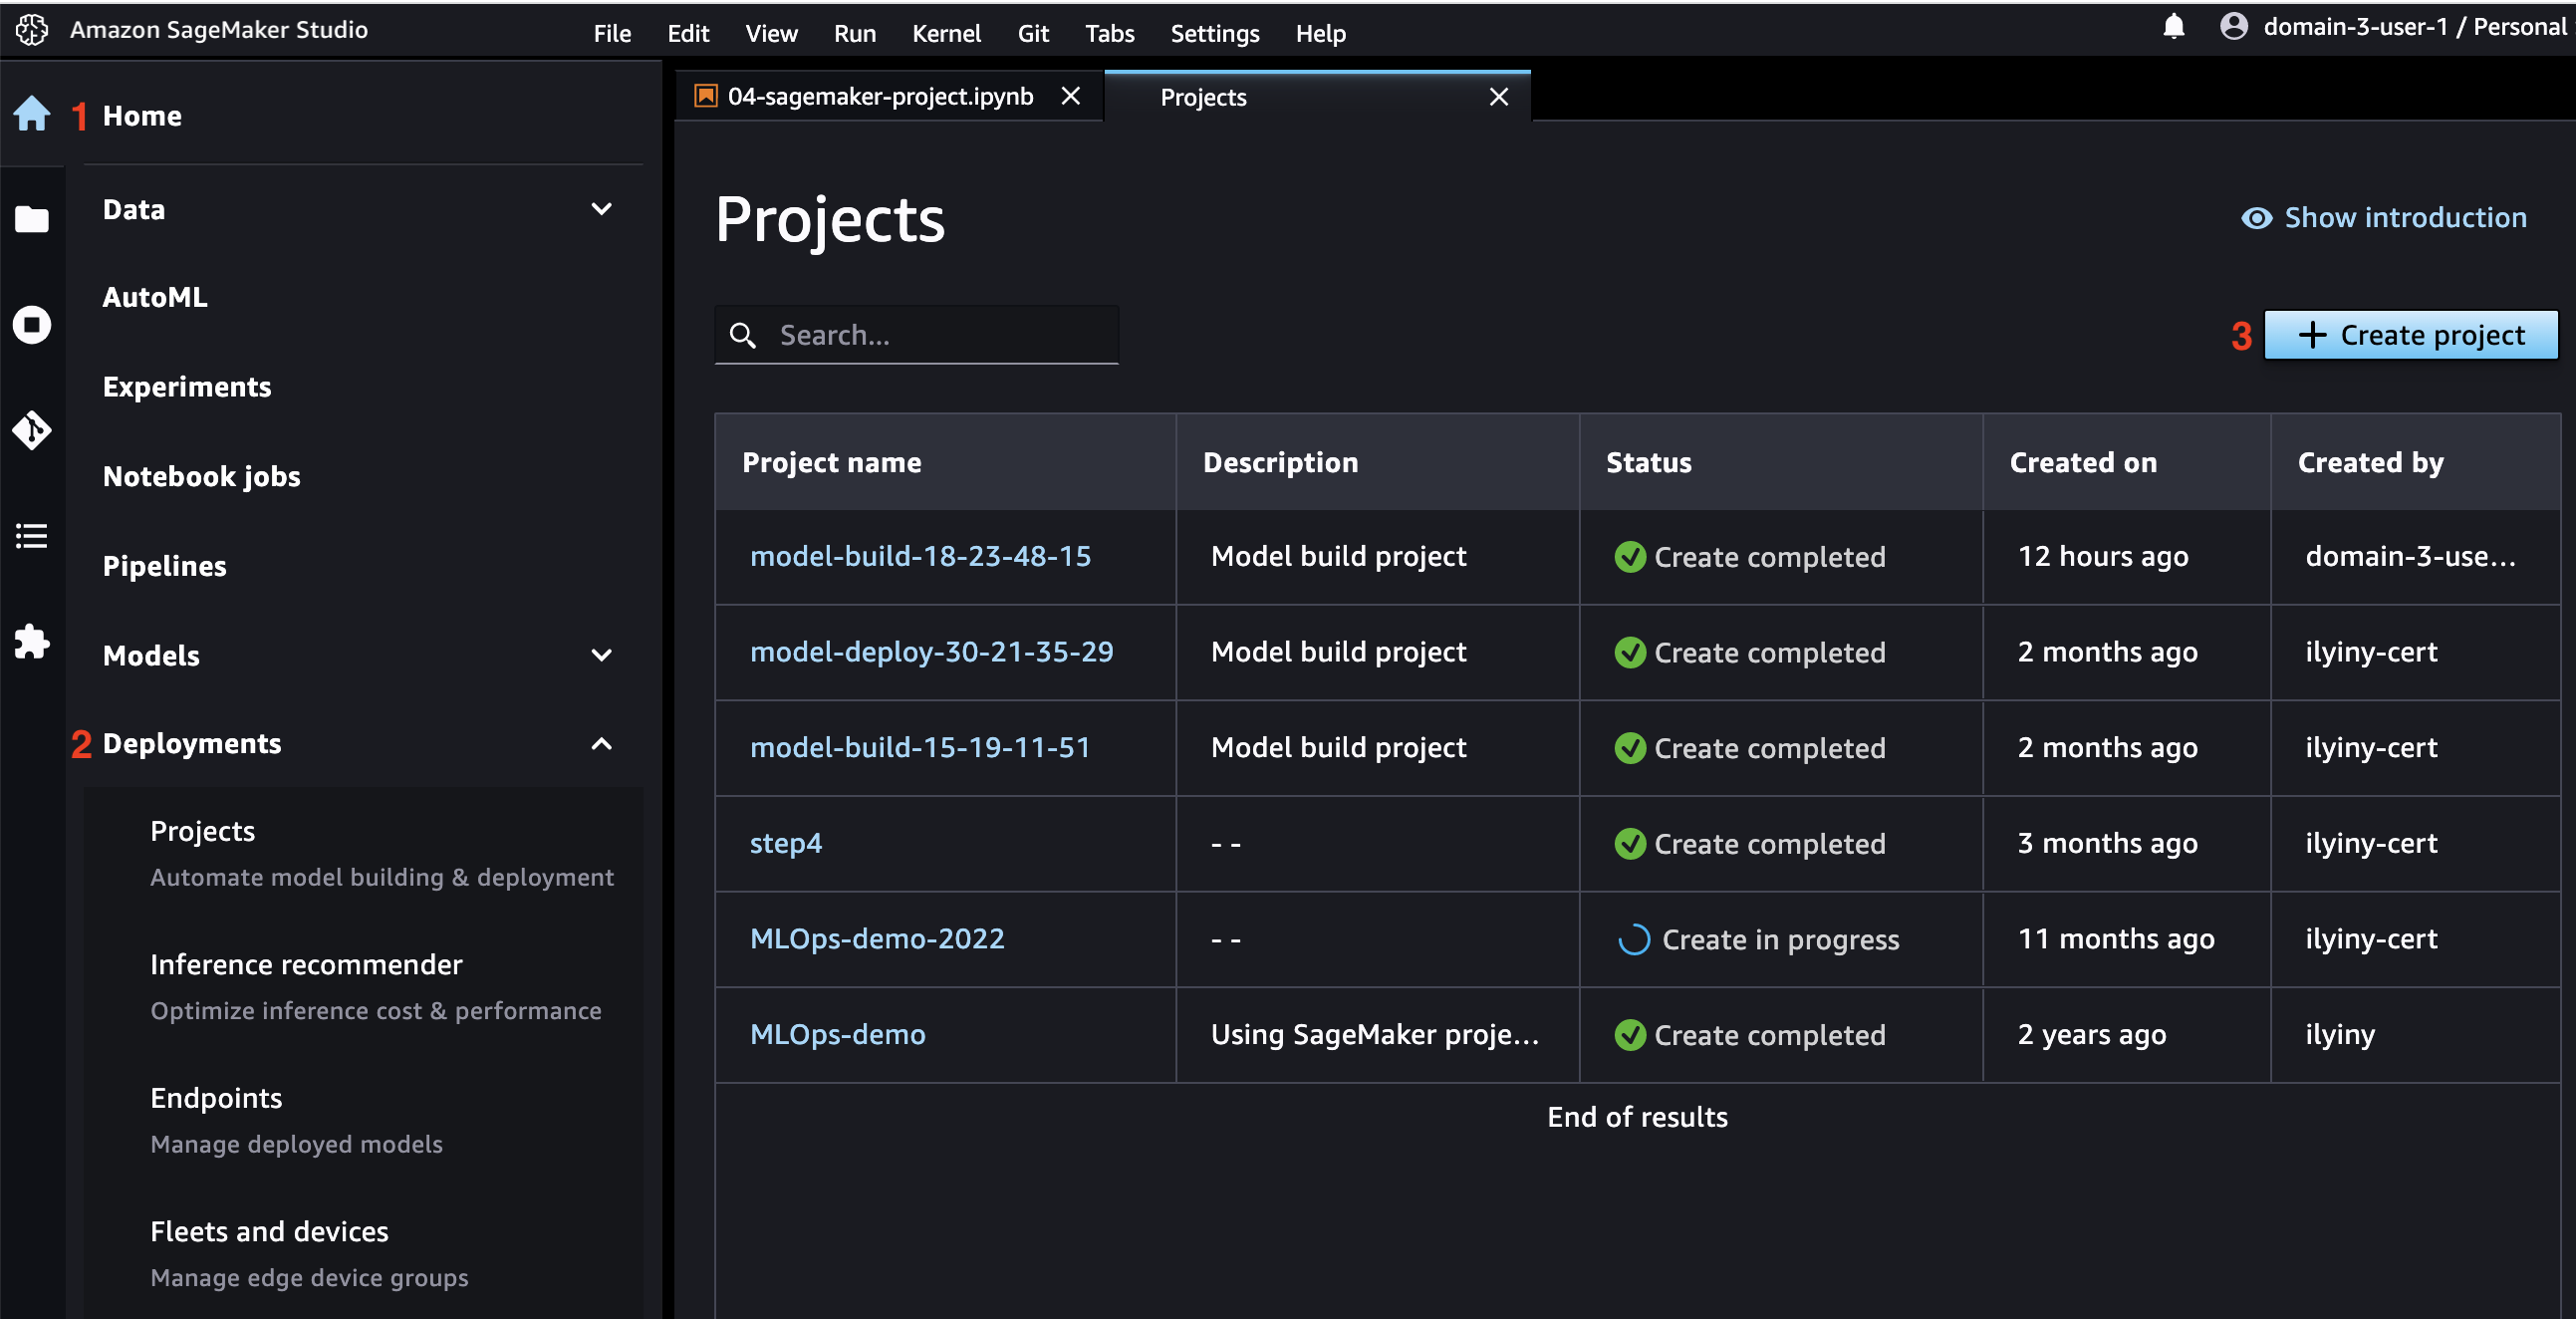Screen dimensions: 2576x1319
Task: Open the File menu
Action: click(x=612, y=33)
